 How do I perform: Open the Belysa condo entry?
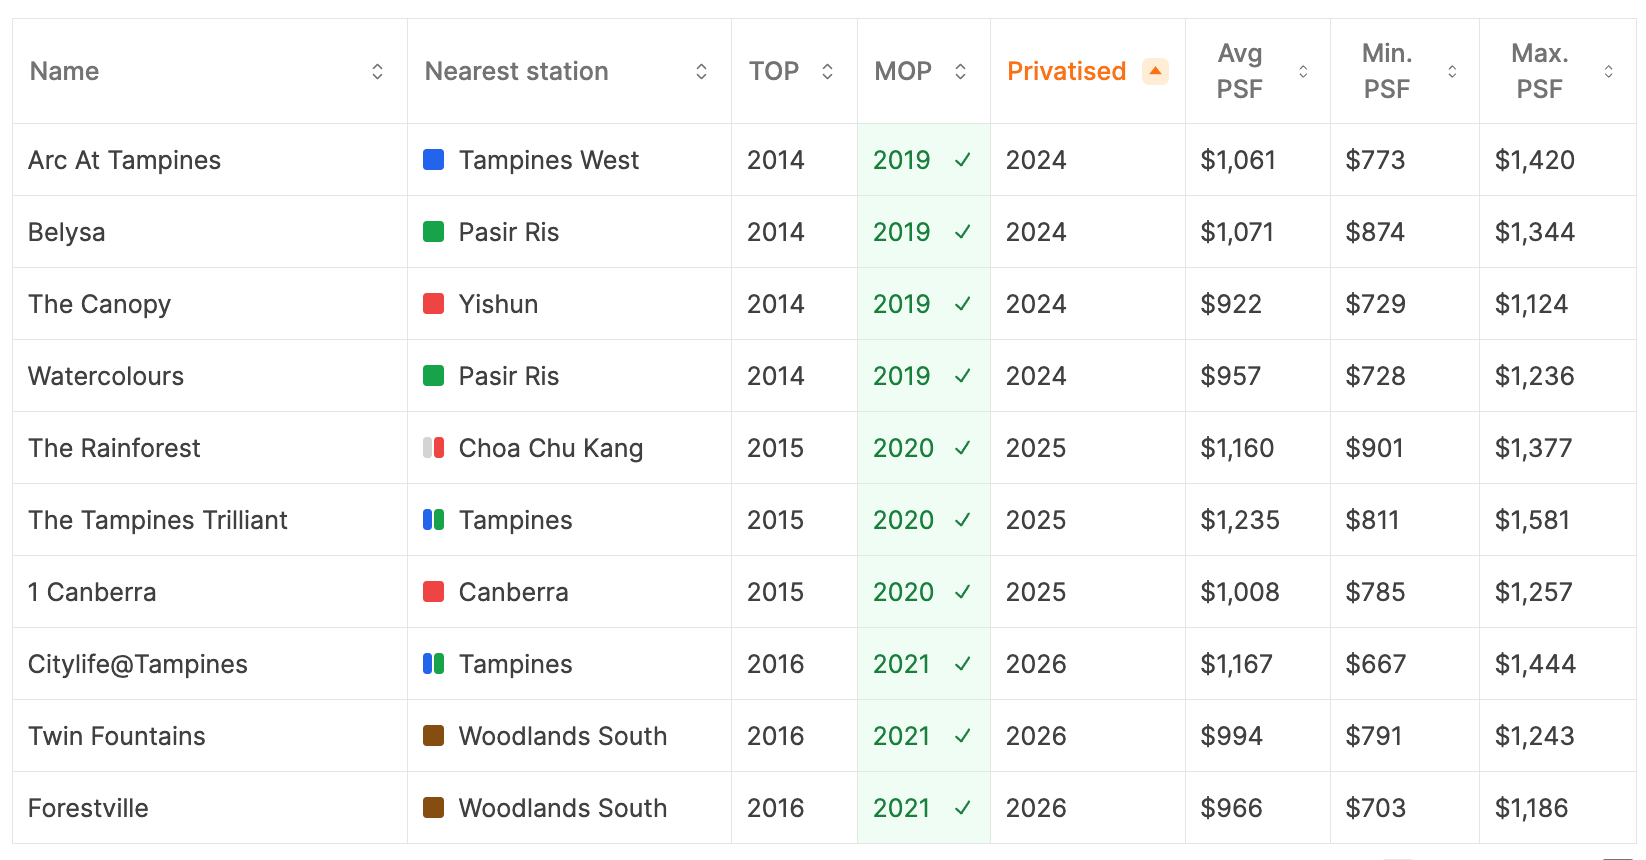click(x=66, y=232)
